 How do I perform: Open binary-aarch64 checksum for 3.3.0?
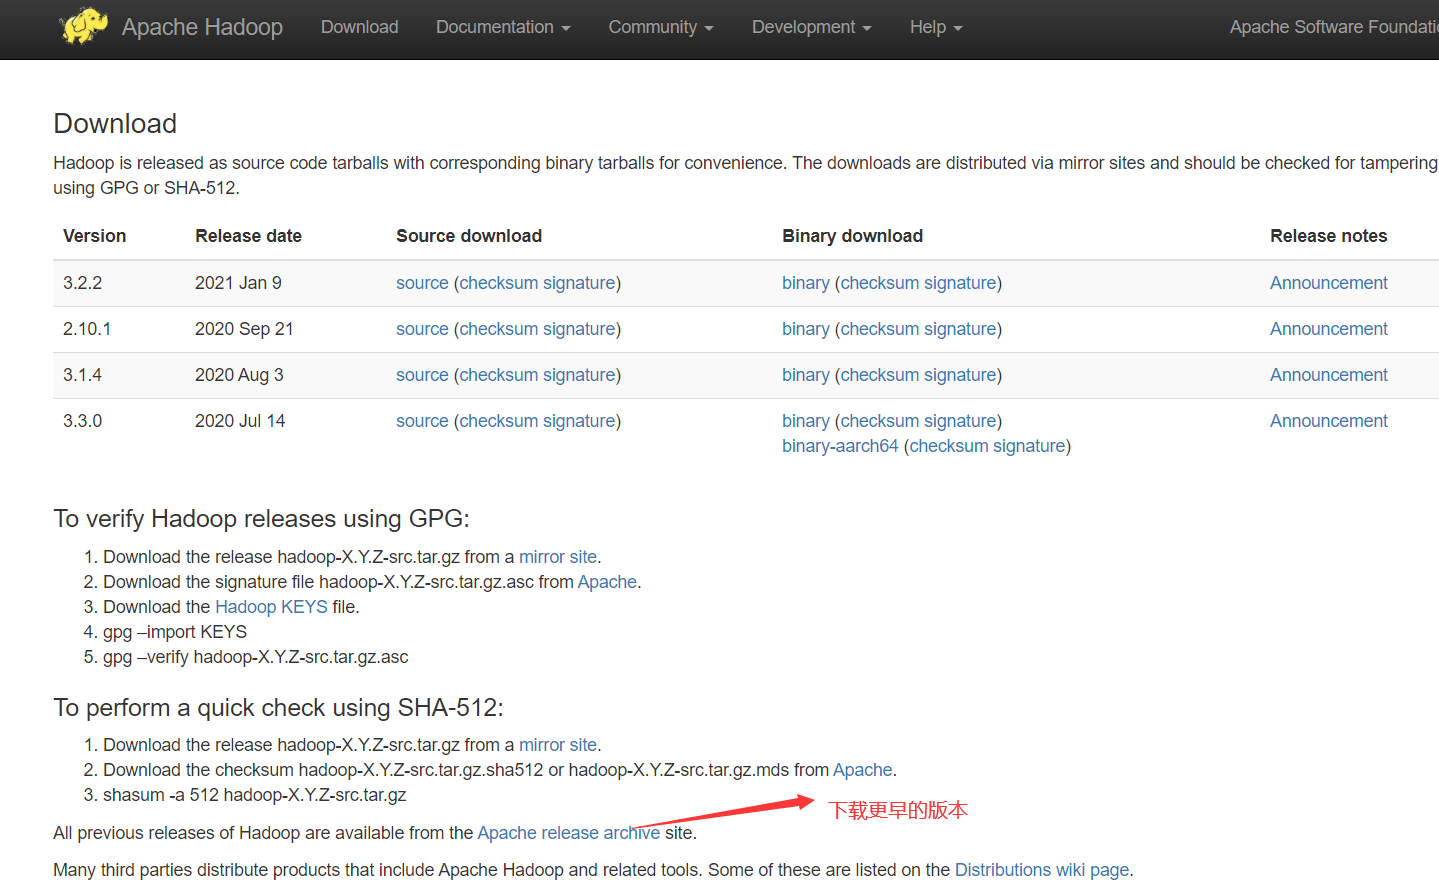[x=948, y=446]
